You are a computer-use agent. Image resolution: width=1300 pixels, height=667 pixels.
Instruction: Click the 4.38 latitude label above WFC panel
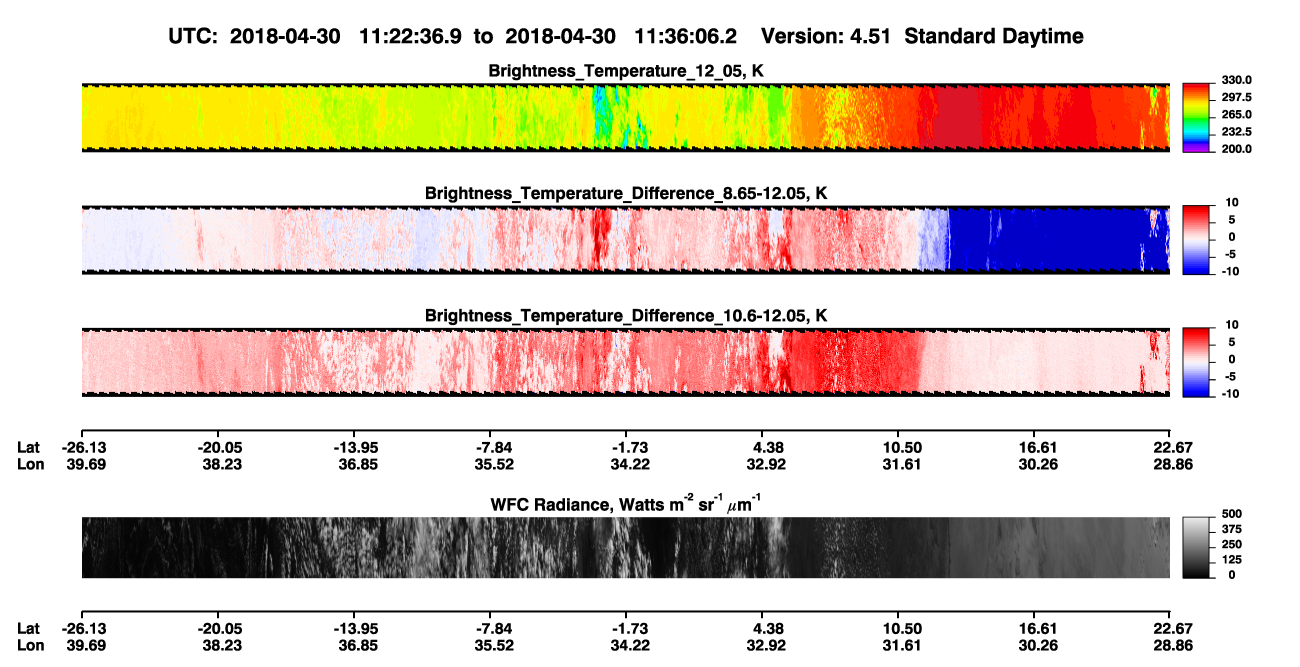point(762,449)
